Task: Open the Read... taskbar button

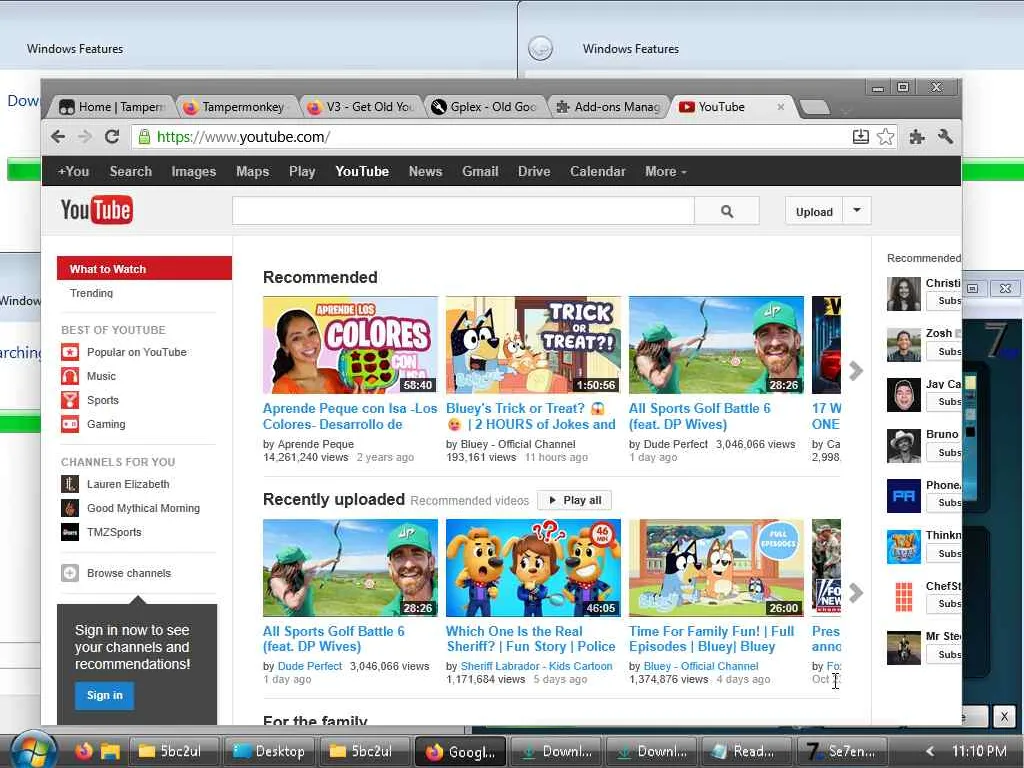Action: pos(744,752)
